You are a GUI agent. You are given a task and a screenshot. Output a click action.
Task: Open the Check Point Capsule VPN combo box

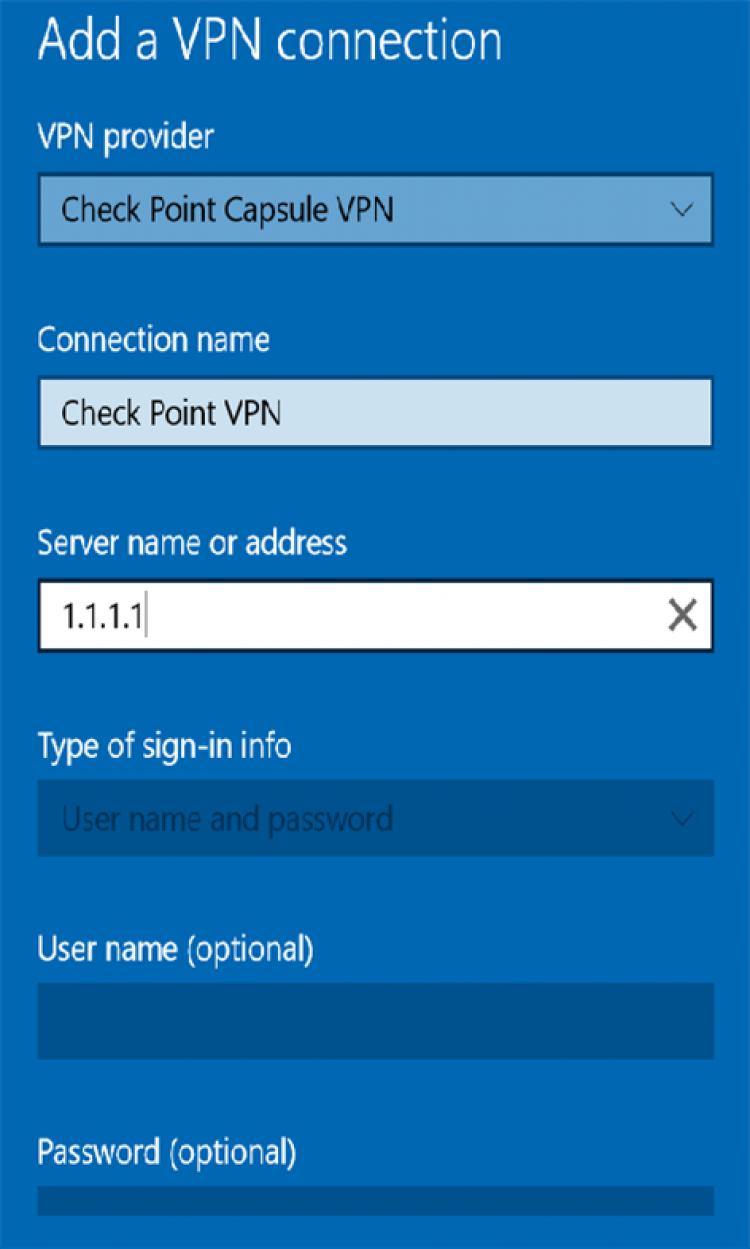[x=375, y=210]
